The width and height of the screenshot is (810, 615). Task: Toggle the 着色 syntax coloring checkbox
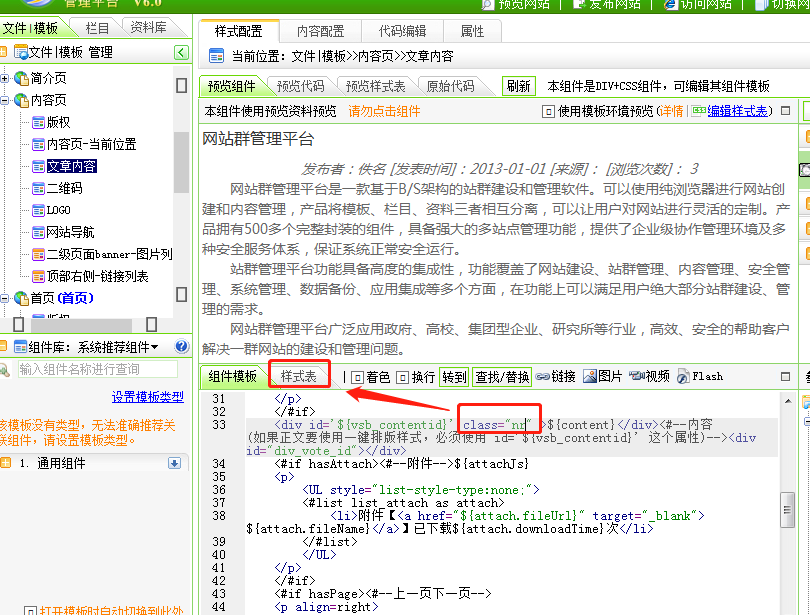coord(357,377)
